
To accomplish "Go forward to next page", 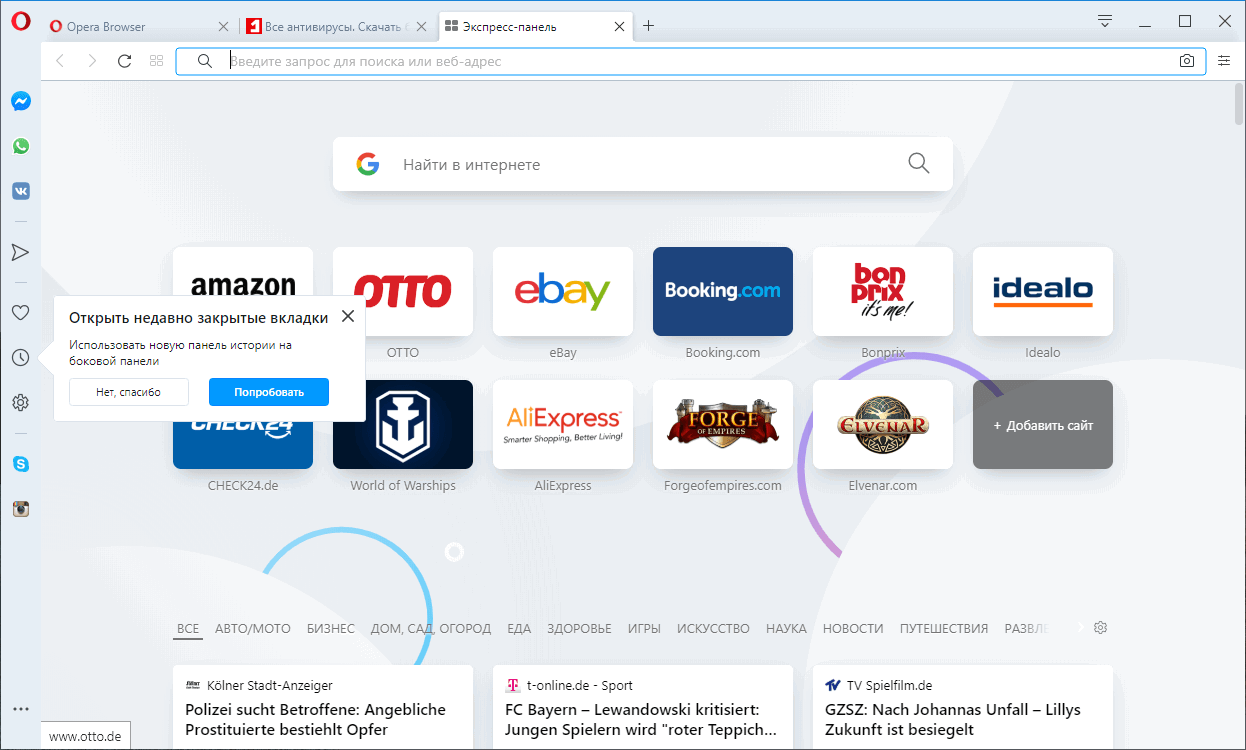I will pyautogui.click(x=92, y=61).
